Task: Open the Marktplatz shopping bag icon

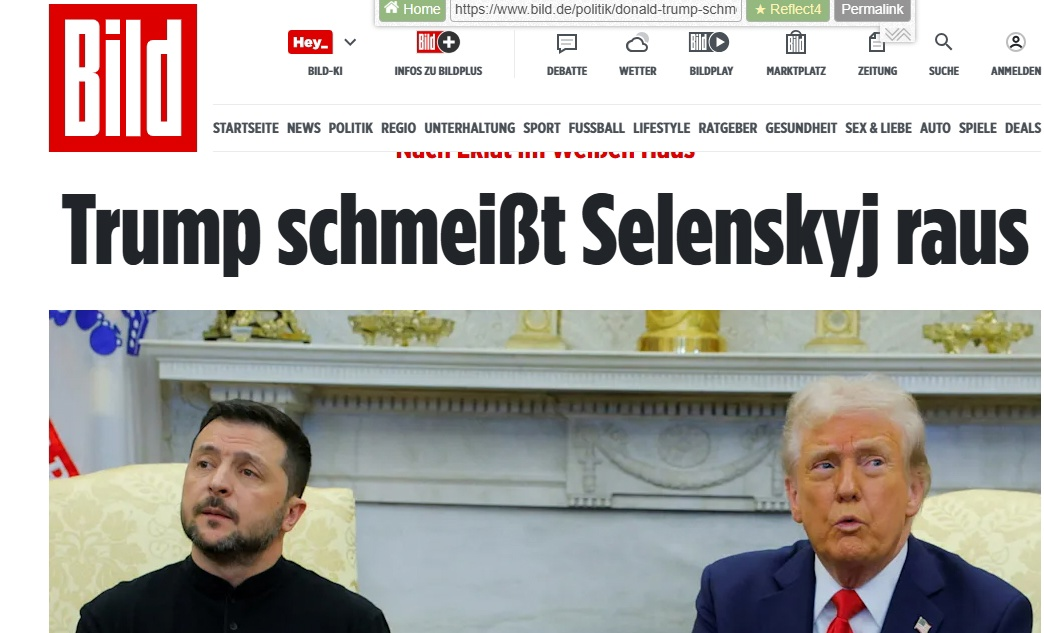Action: 796,43
